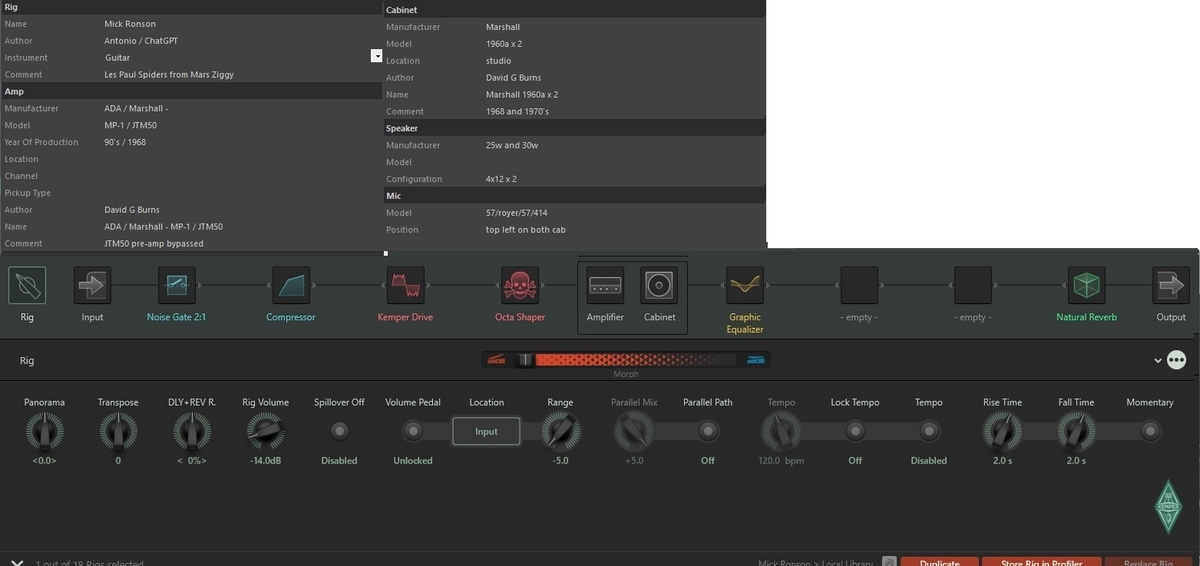This screenshot has height=566, width=1200.
Task: Edit Speaker Manufacturer 25w and 30w
Action: [624, 145]
